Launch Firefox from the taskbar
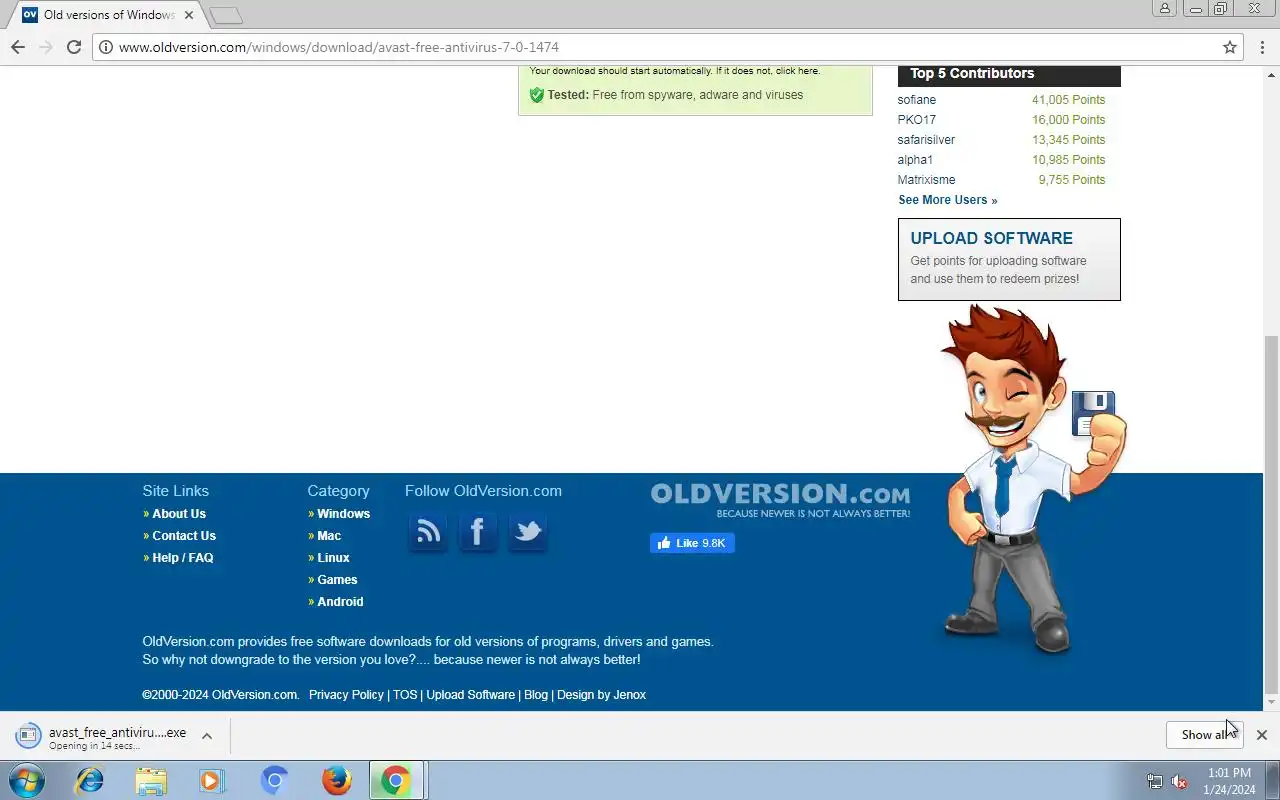 pyautogui.click(x=336, y=780)
